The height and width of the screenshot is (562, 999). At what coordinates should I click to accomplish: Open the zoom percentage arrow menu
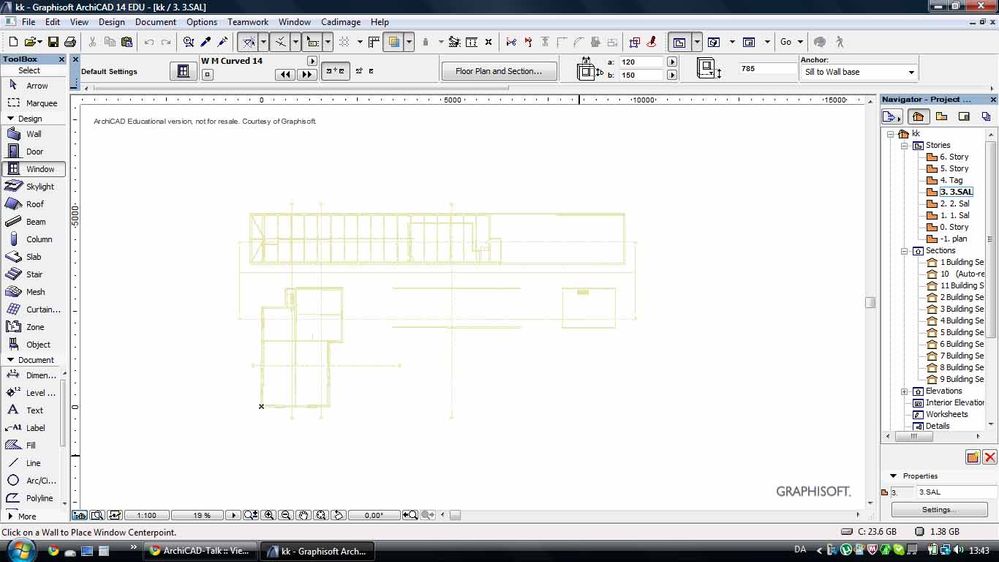[233, 515]
